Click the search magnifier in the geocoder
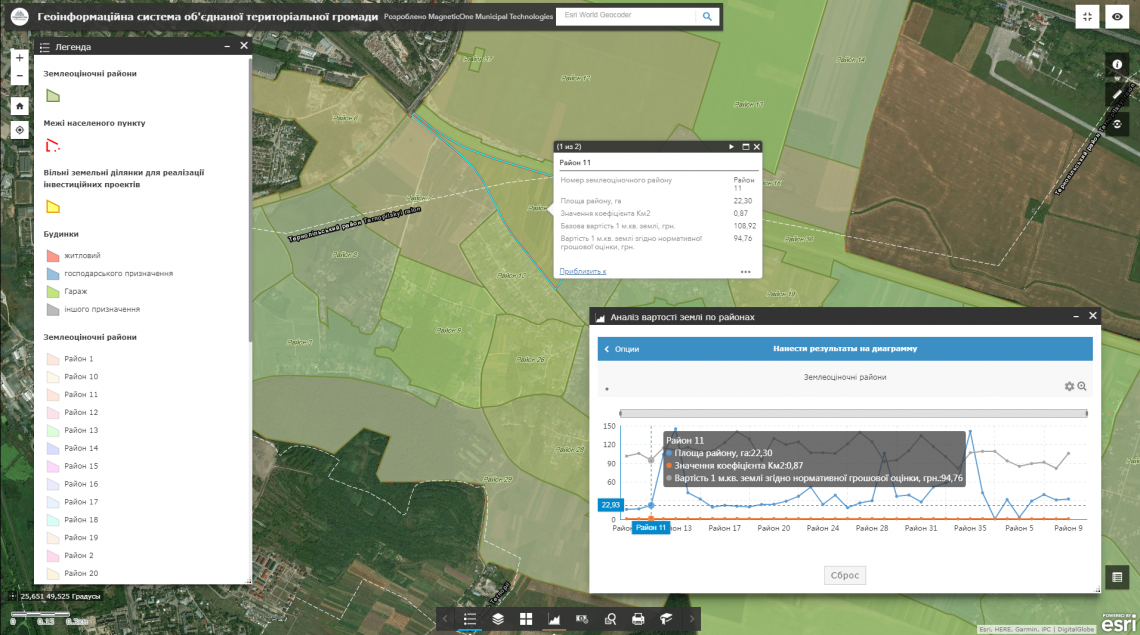The height and width of the screenshot is (635, 1140). coord(707,16)
